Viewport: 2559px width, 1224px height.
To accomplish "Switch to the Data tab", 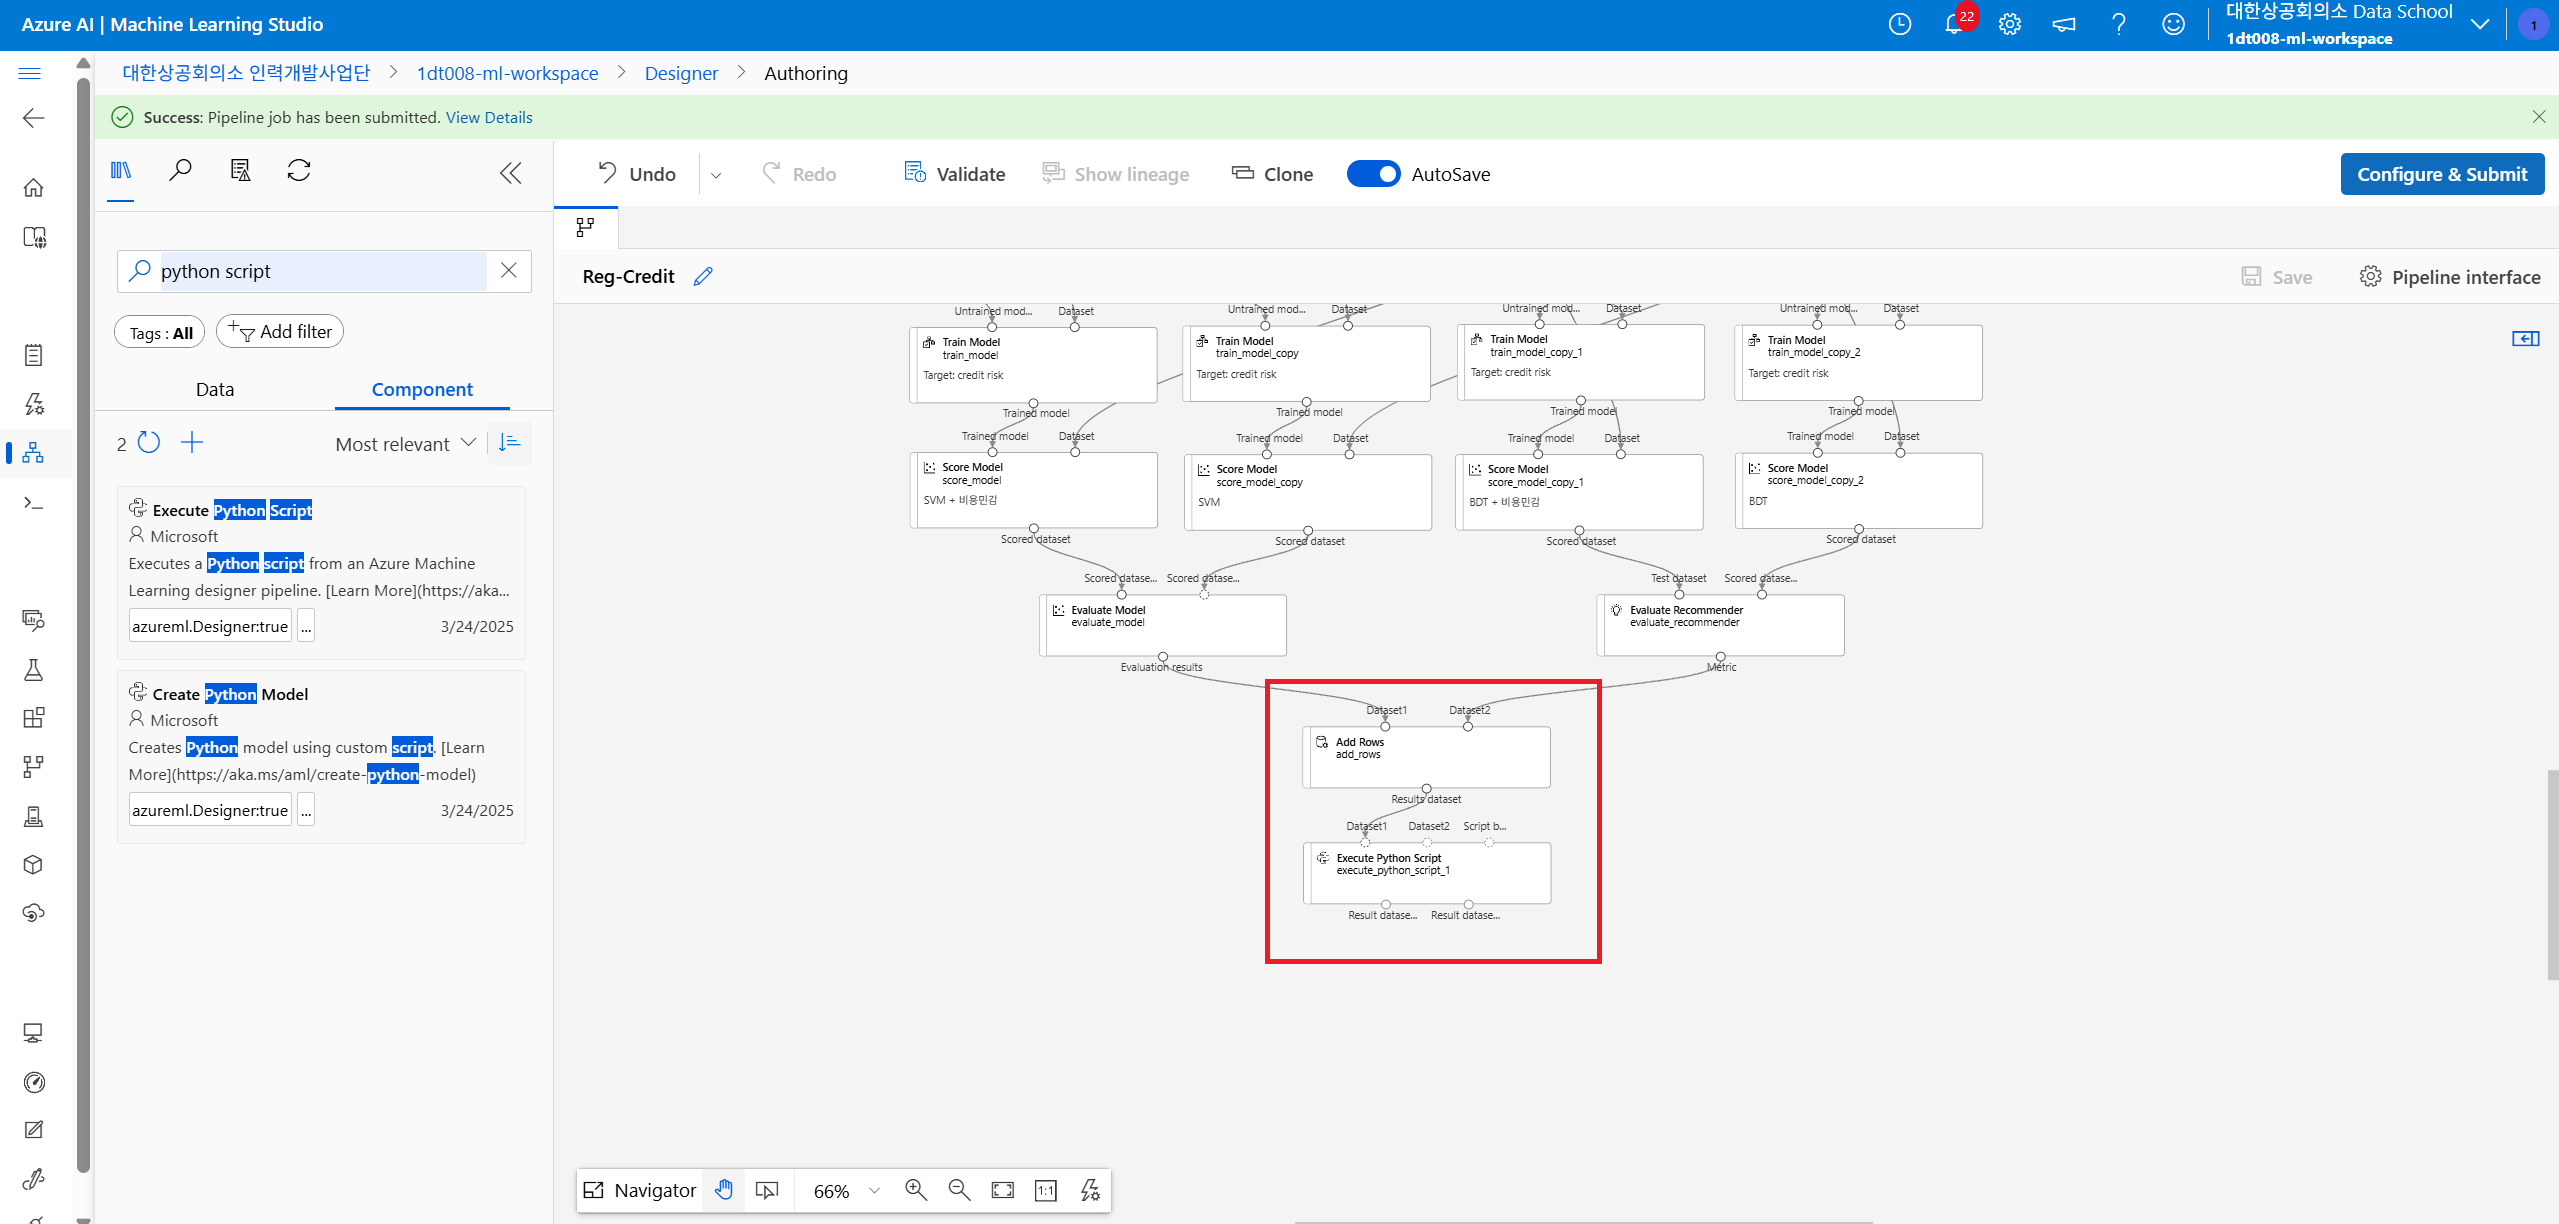I will click(x=215, y=389).
